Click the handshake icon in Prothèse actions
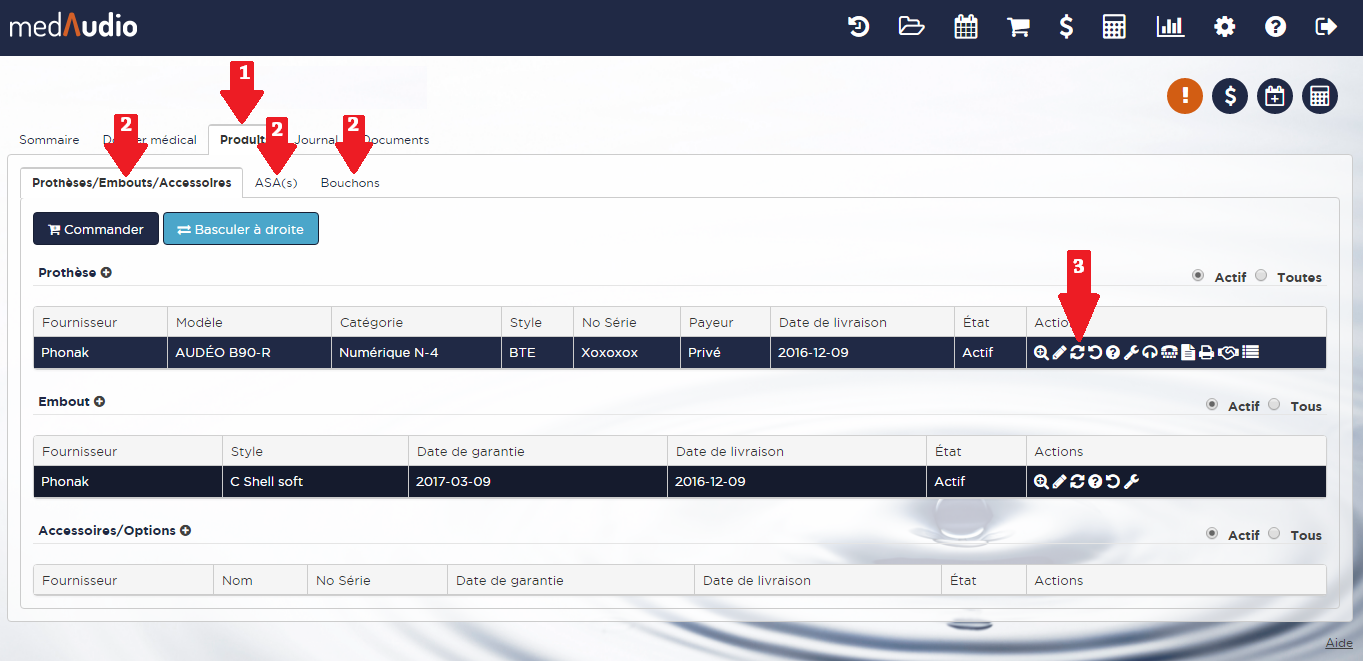This screenshot has width=1363, height=661. click(1228, 353)
